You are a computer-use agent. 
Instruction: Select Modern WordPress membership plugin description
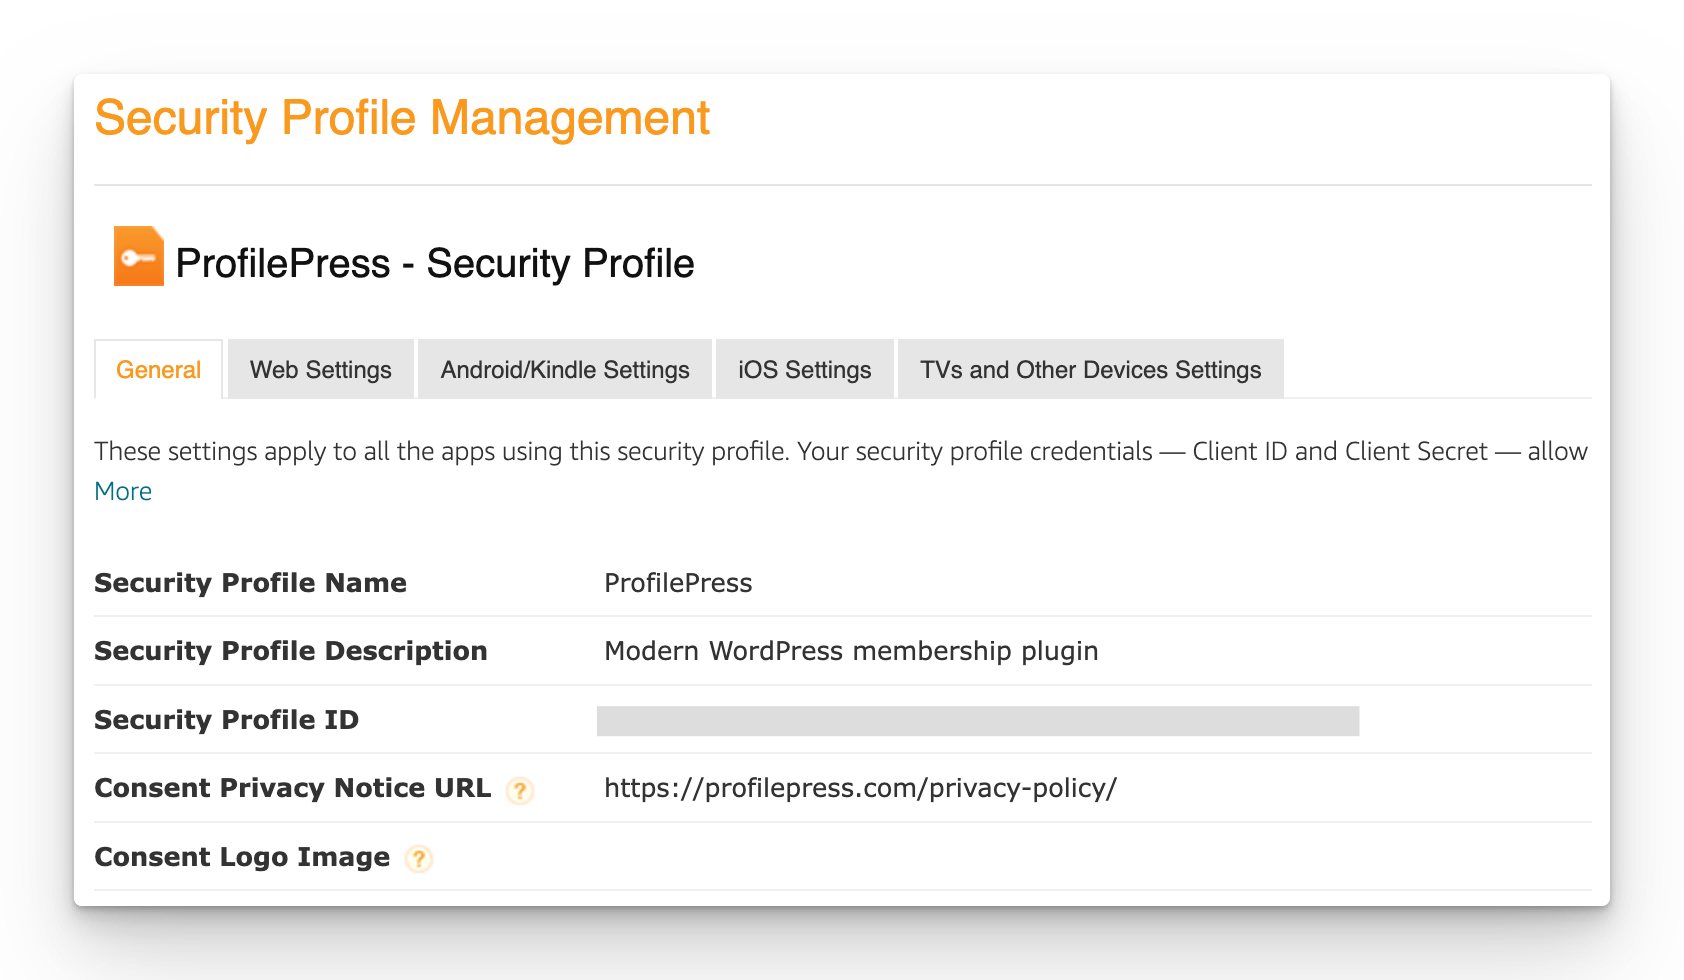[x=851, y=651]
